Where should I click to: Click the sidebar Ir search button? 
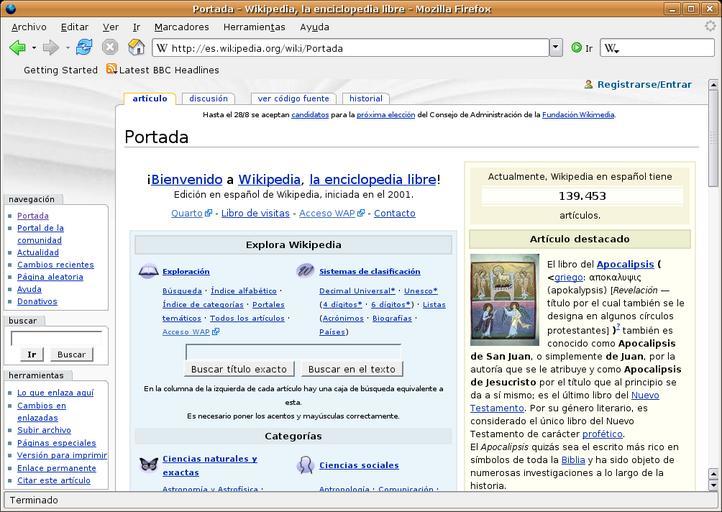pos(31,354)
